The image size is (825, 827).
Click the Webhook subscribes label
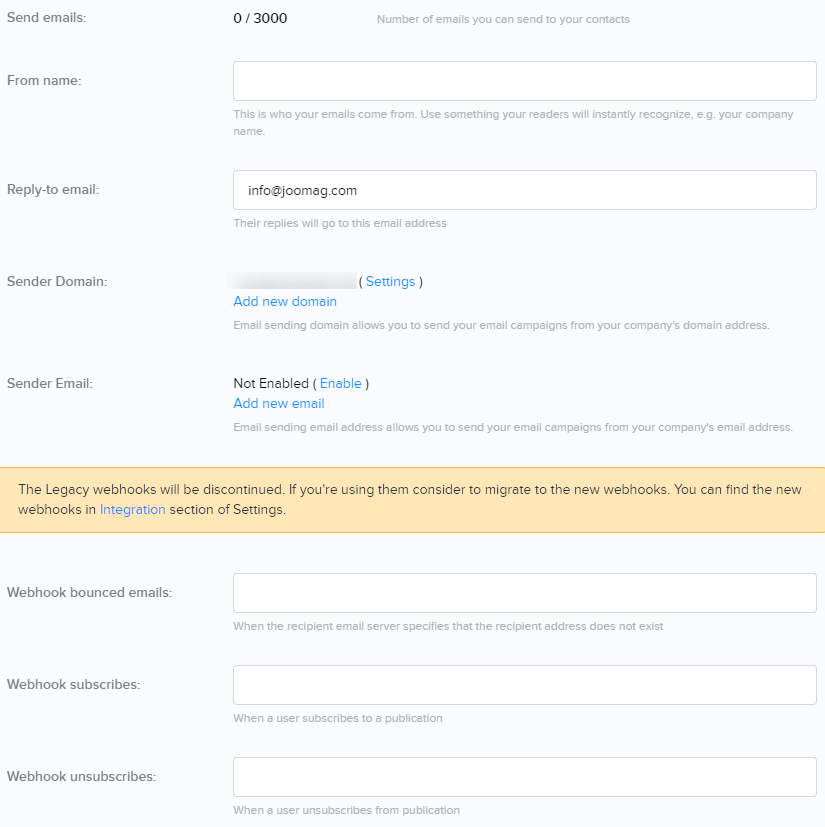pyautogui.click(x=73, y=685)
